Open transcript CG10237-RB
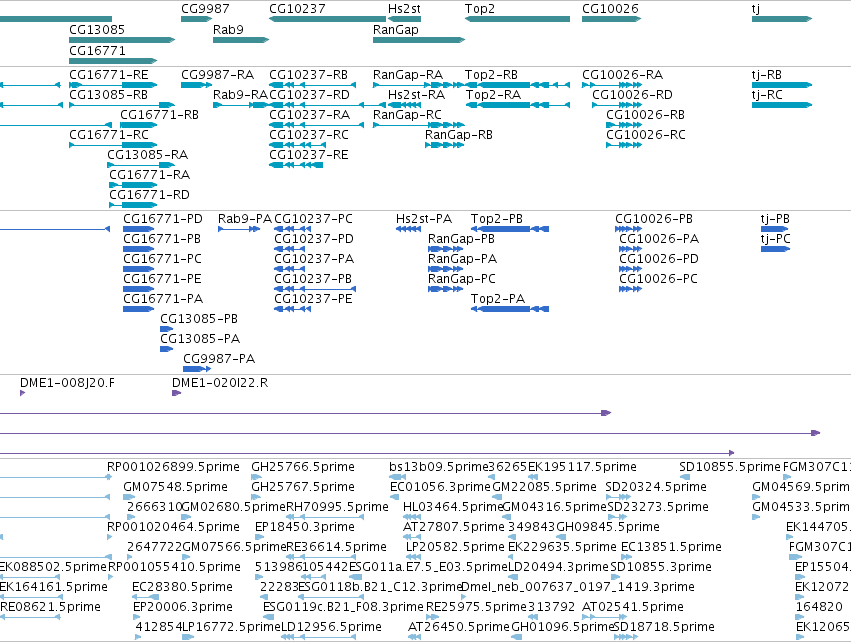 308,74
